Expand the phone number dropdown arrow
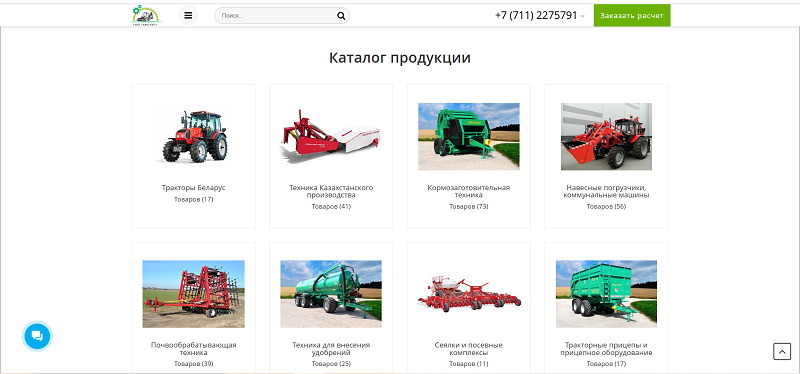The height and width of the screenshot is (374, 800). tap(582, 16)
